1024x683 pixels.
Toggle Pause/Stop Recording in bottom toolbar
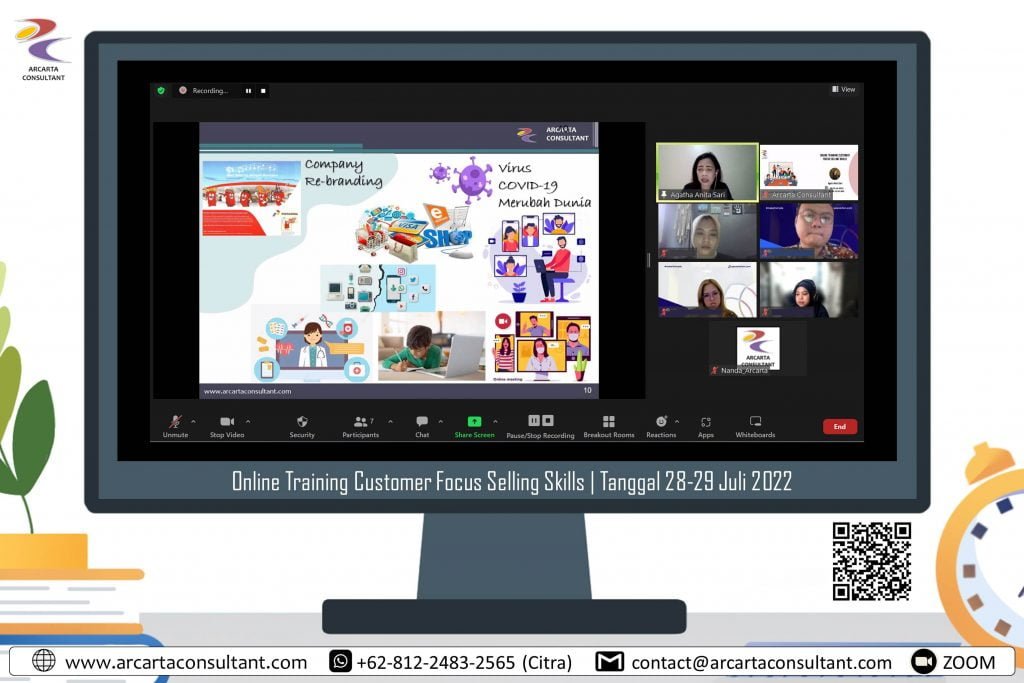[x=540, y=421]
